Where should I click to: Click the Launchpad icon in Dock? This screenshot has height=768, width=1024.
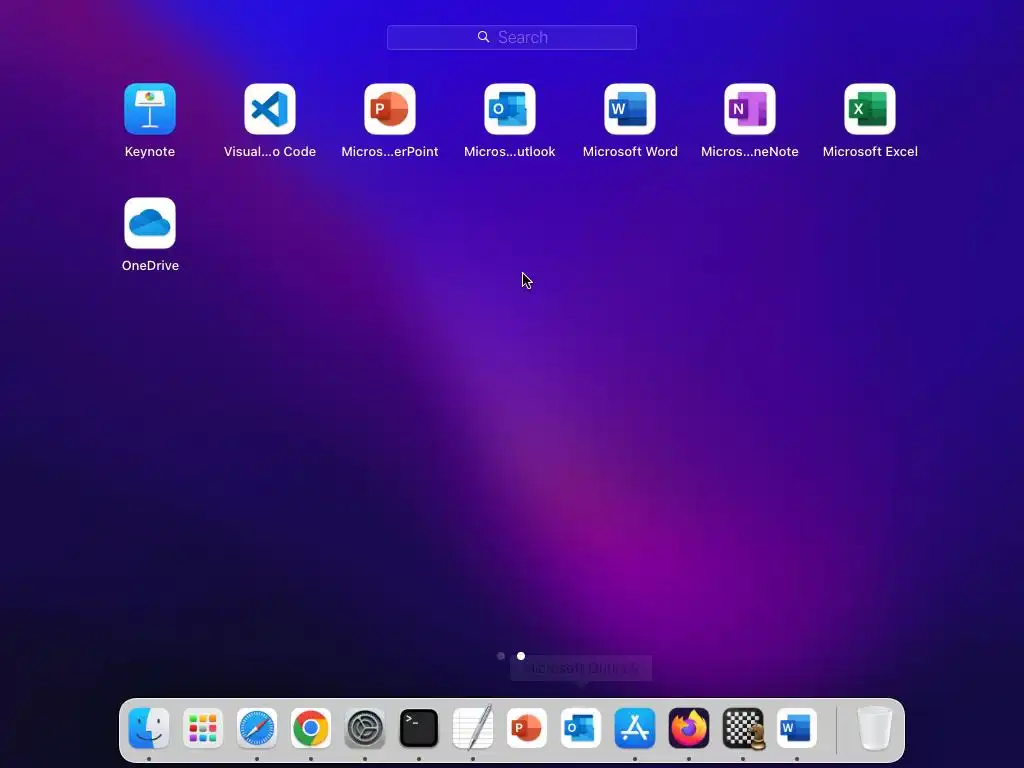(203, 728)
